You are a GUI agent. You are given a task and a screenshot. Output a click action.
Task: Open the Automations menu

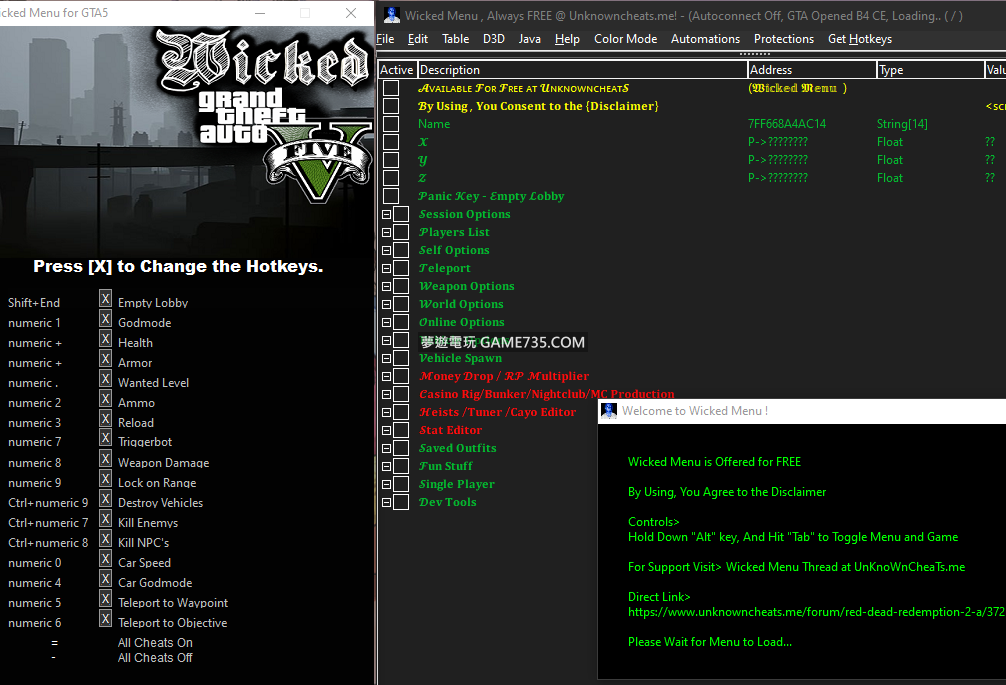(705, 39)
